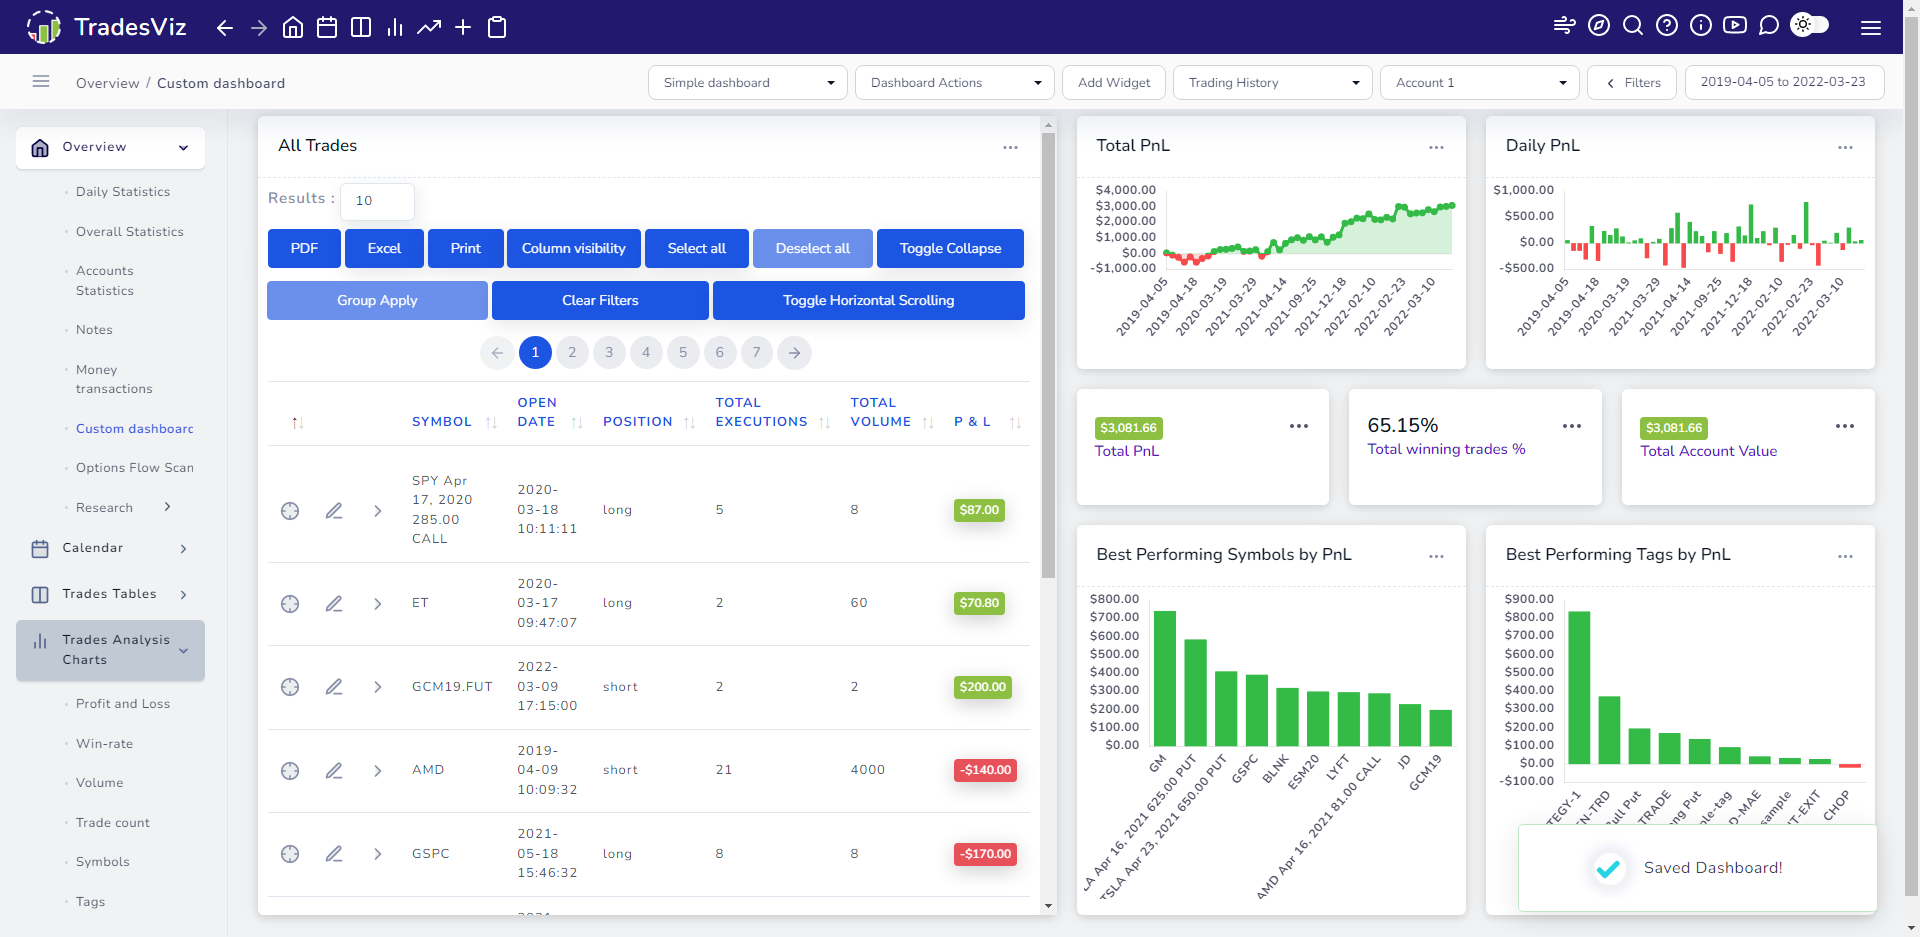
Task: Open Total winning trades % widget options
Action: [x=1572, y=426]
